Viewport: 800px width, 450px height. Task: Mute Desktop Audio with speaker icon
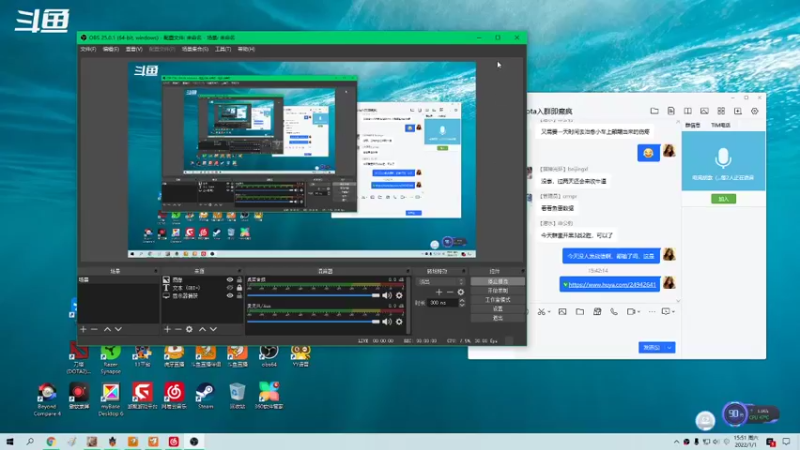387,295
